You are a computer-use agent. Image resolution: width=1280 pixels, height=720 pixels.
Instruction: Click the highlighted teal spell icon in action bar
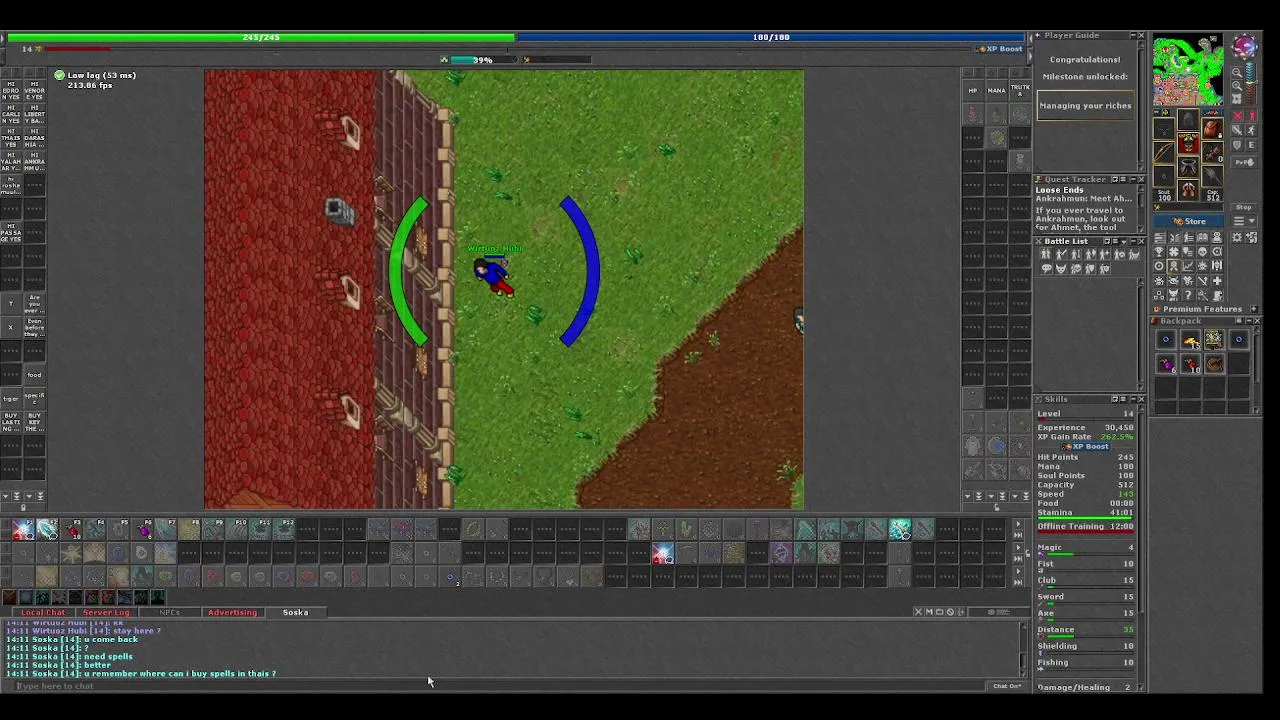click(900, 530)
